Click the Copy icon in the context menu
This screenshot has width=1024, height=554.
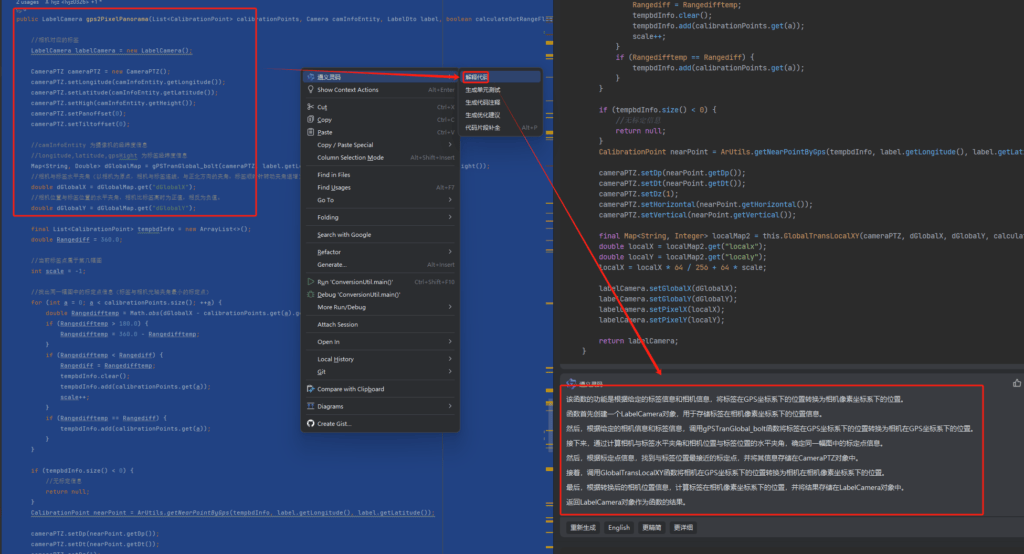click(310, 119)
